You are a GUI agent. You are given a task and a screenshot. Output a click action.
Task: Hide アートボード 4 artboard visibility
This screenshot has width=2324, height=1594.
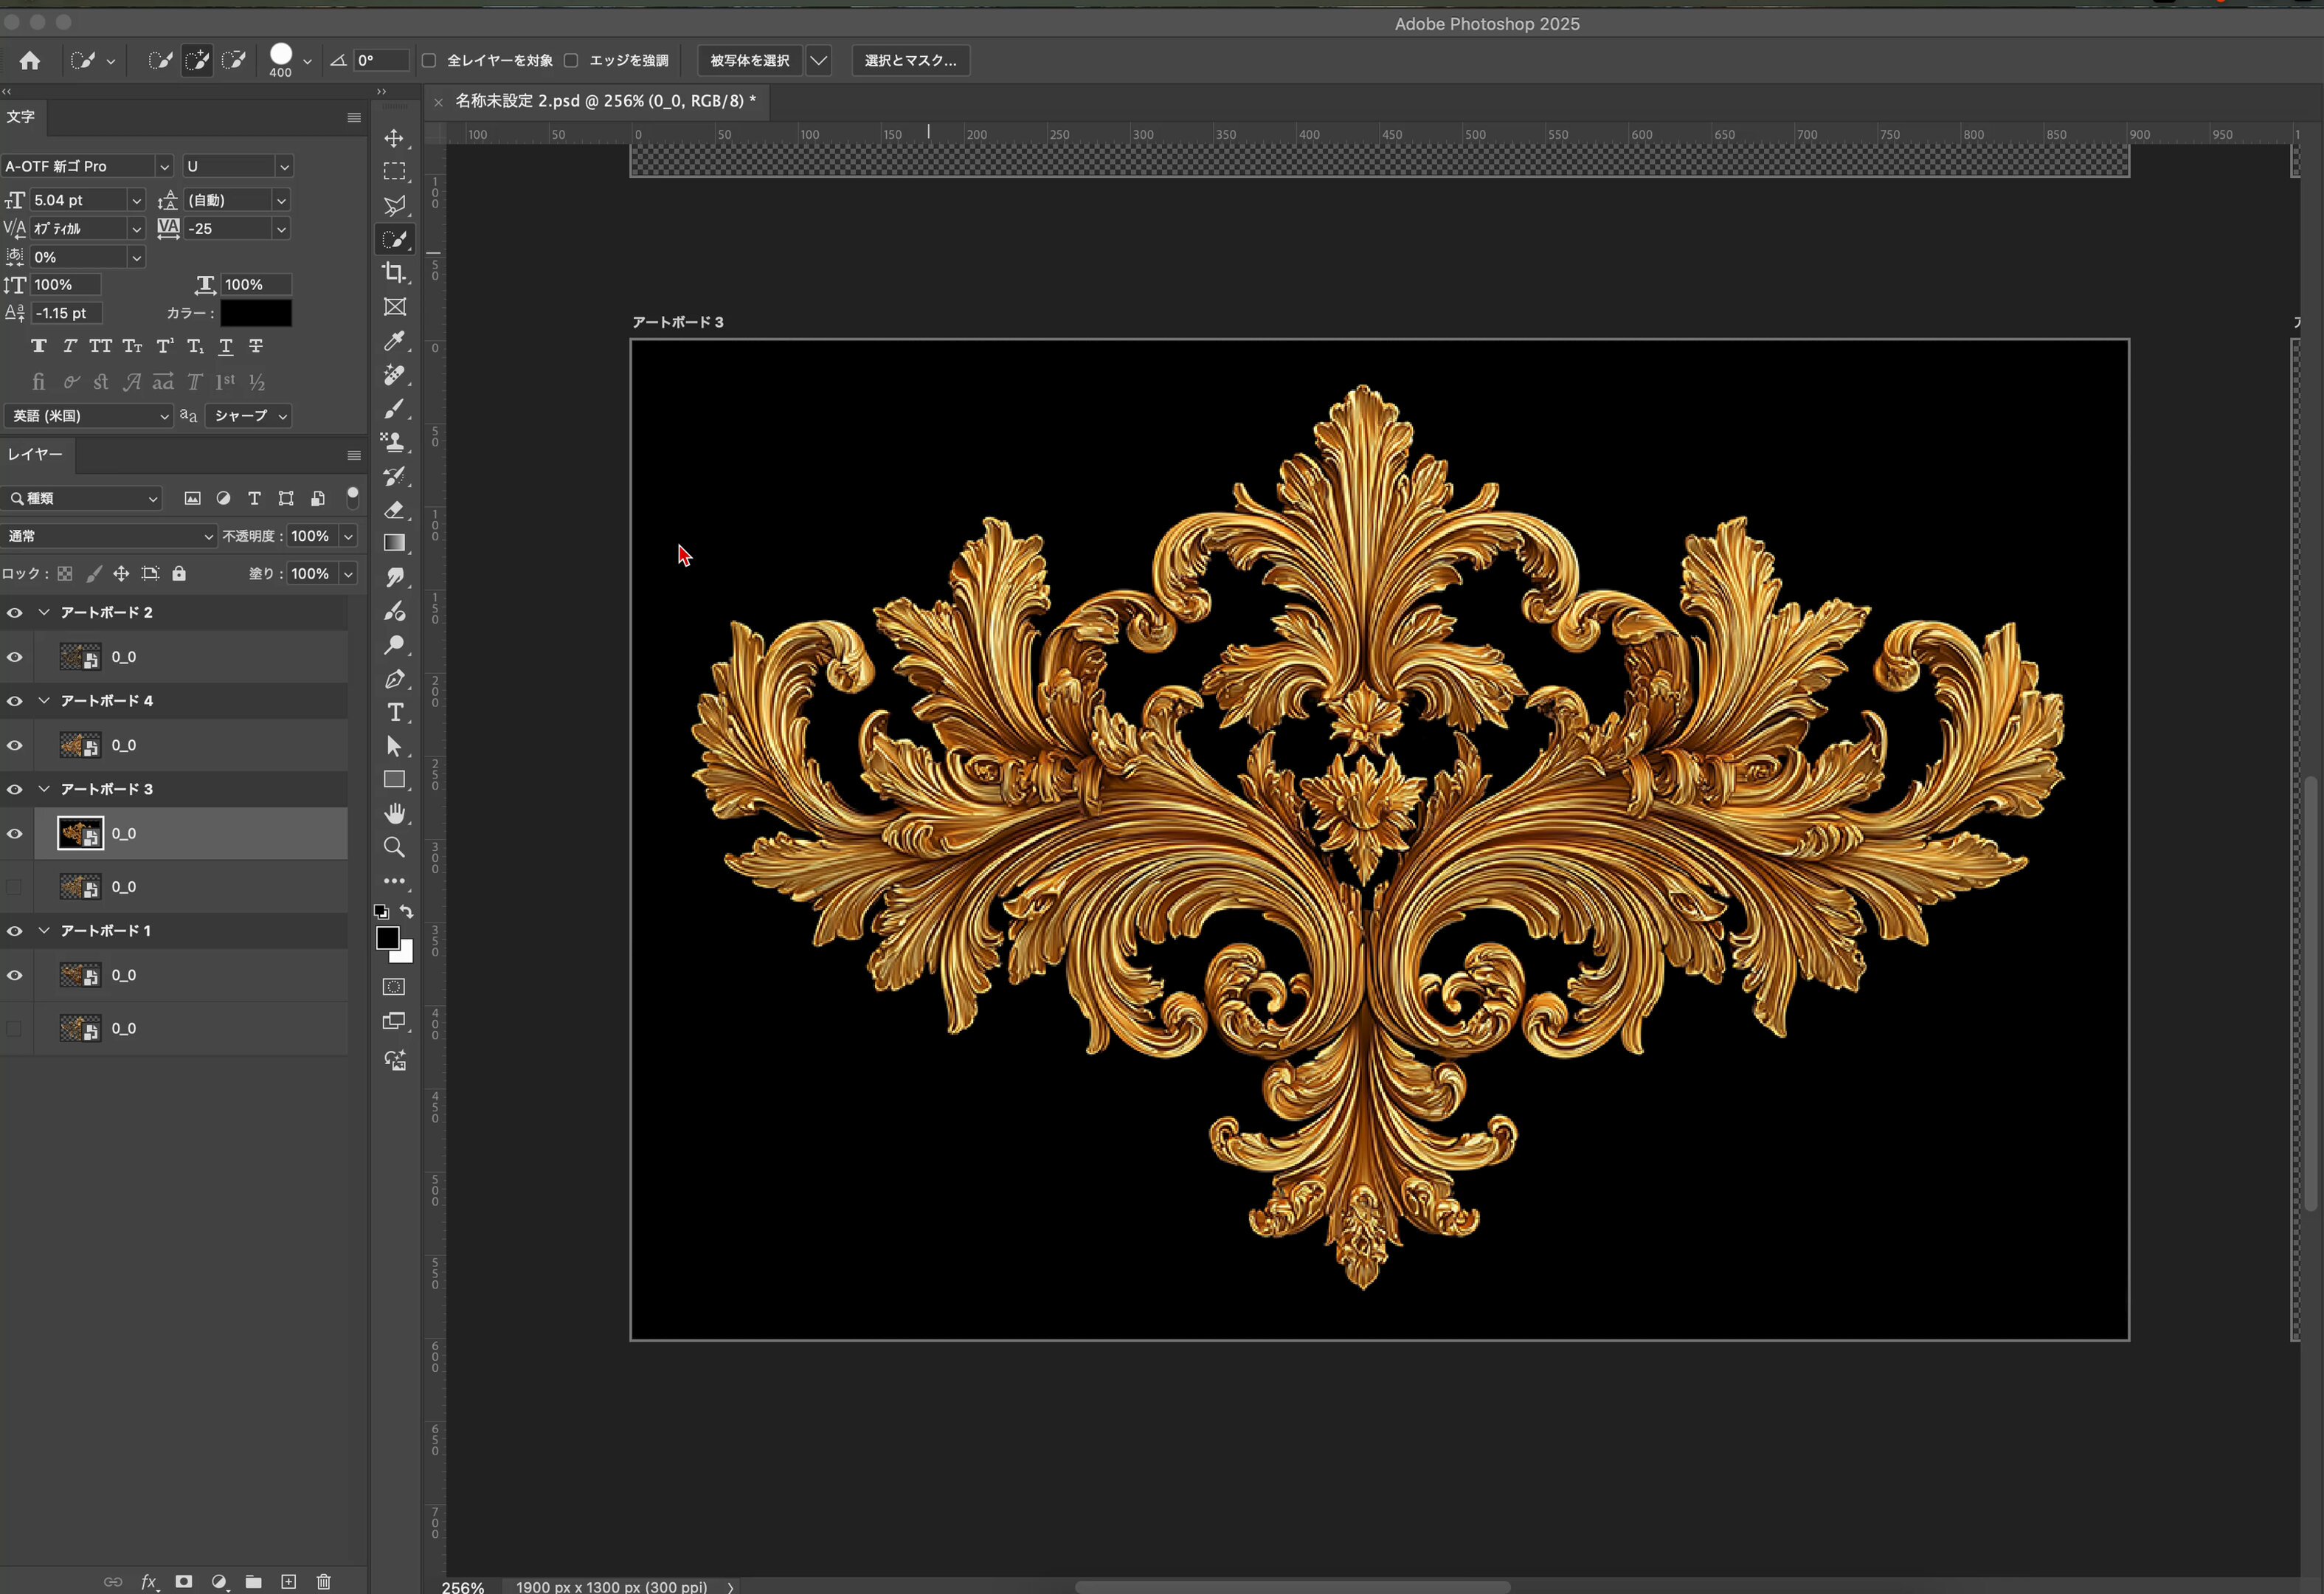point(14,701)
